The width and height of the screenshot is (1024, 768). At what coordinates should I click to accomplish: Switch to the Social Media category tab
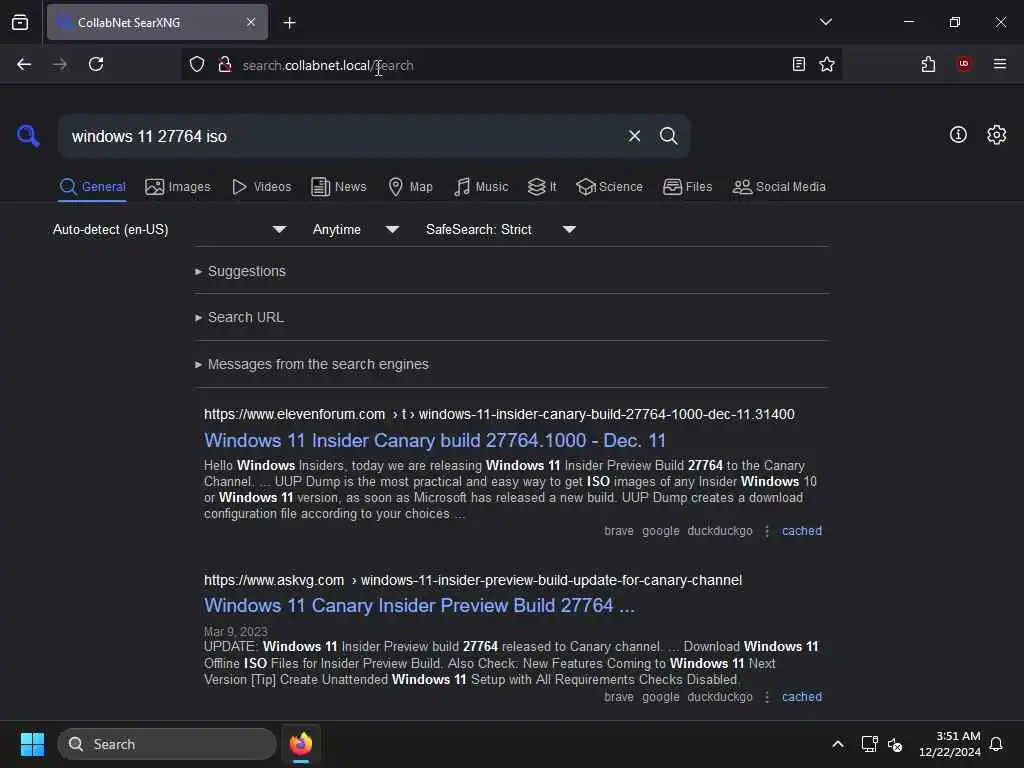[x=779, y=187]
